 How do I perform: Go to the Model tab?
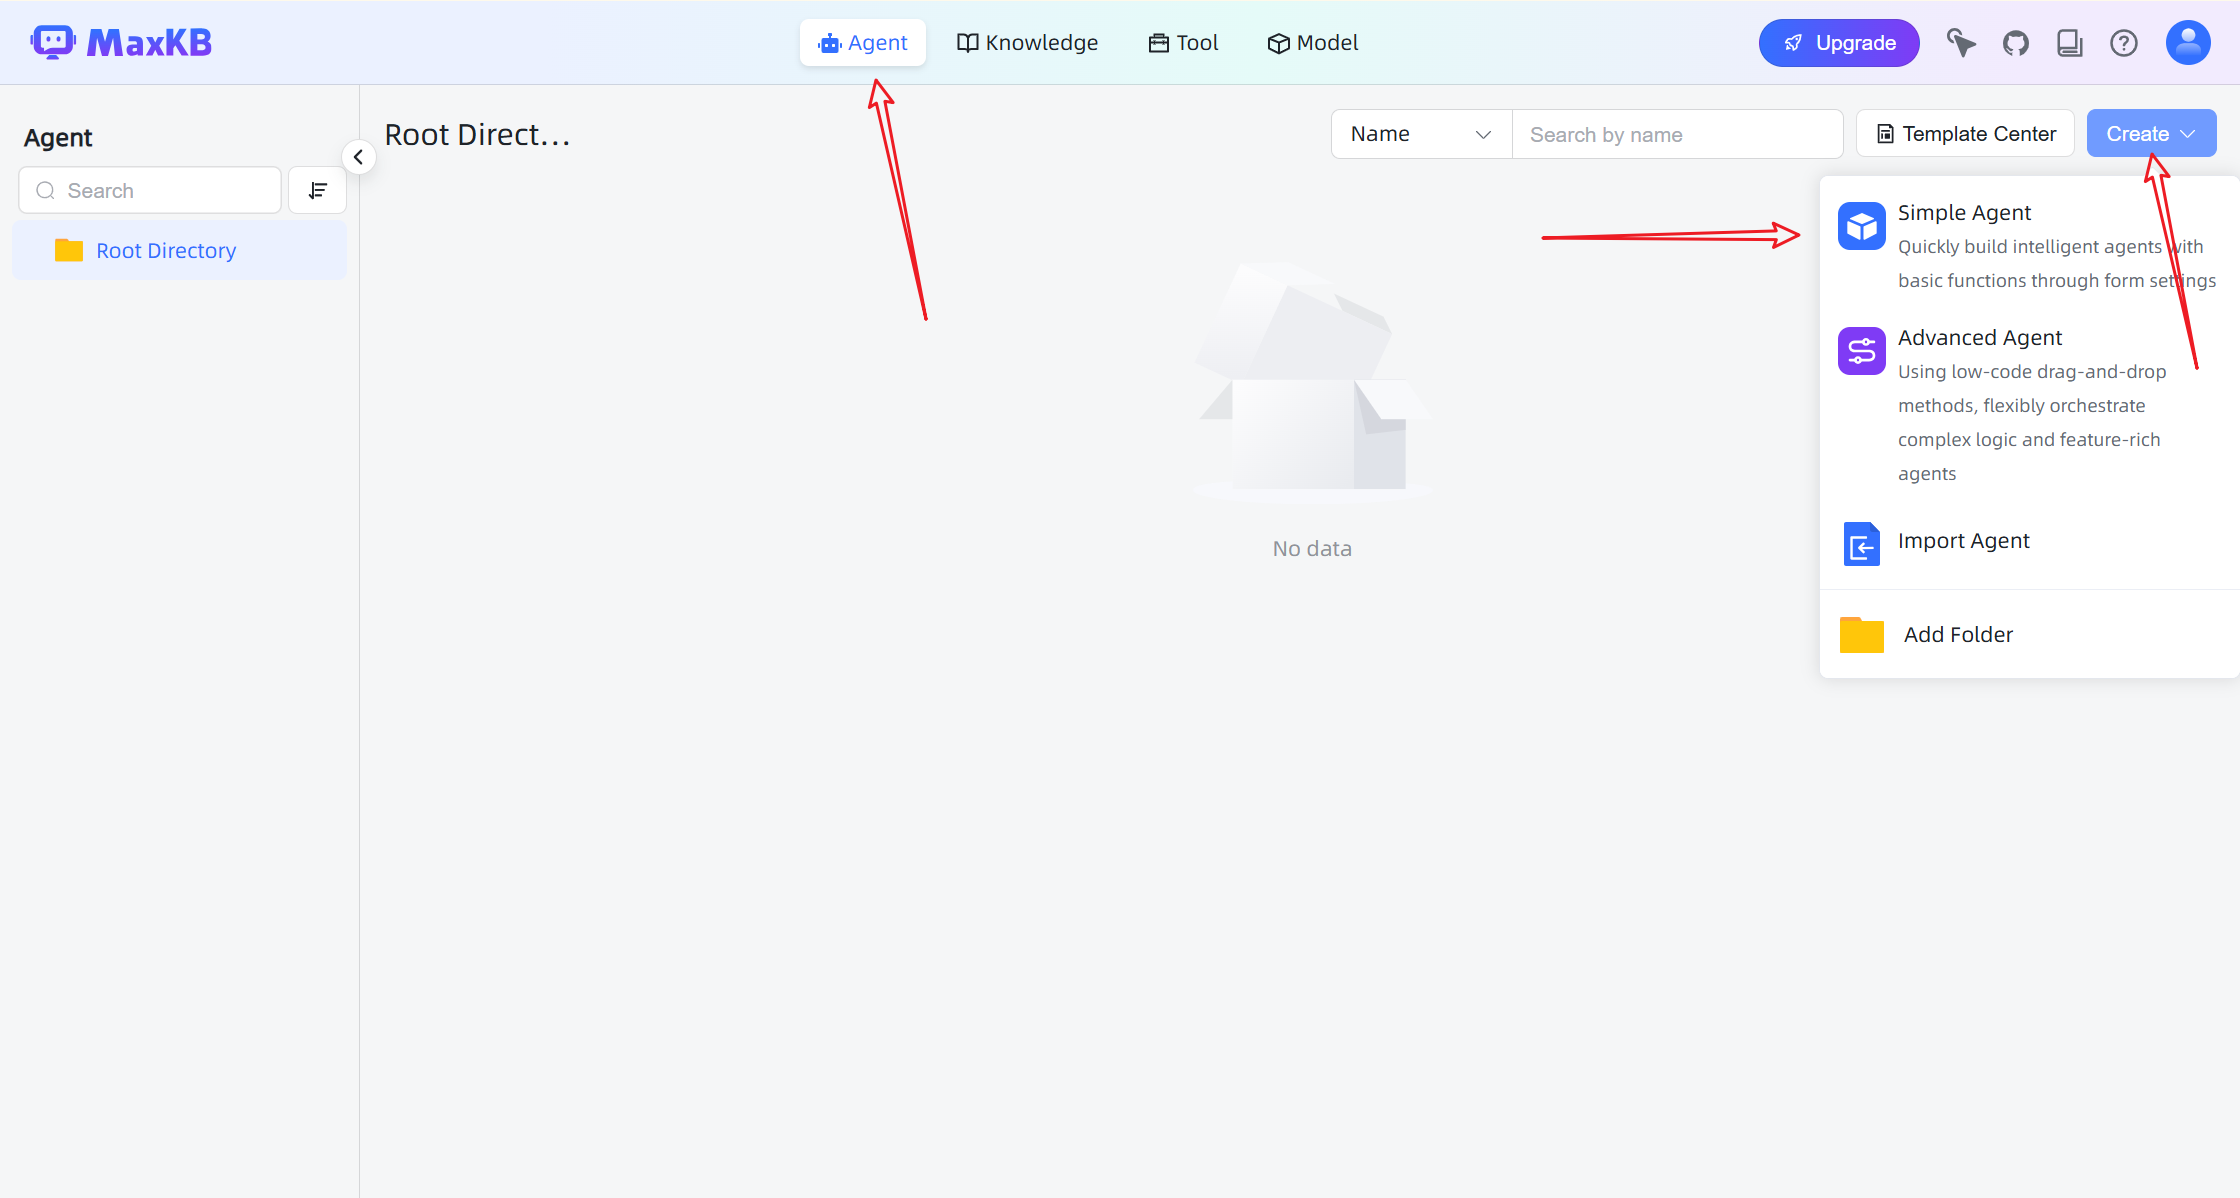coord(1312,43)
